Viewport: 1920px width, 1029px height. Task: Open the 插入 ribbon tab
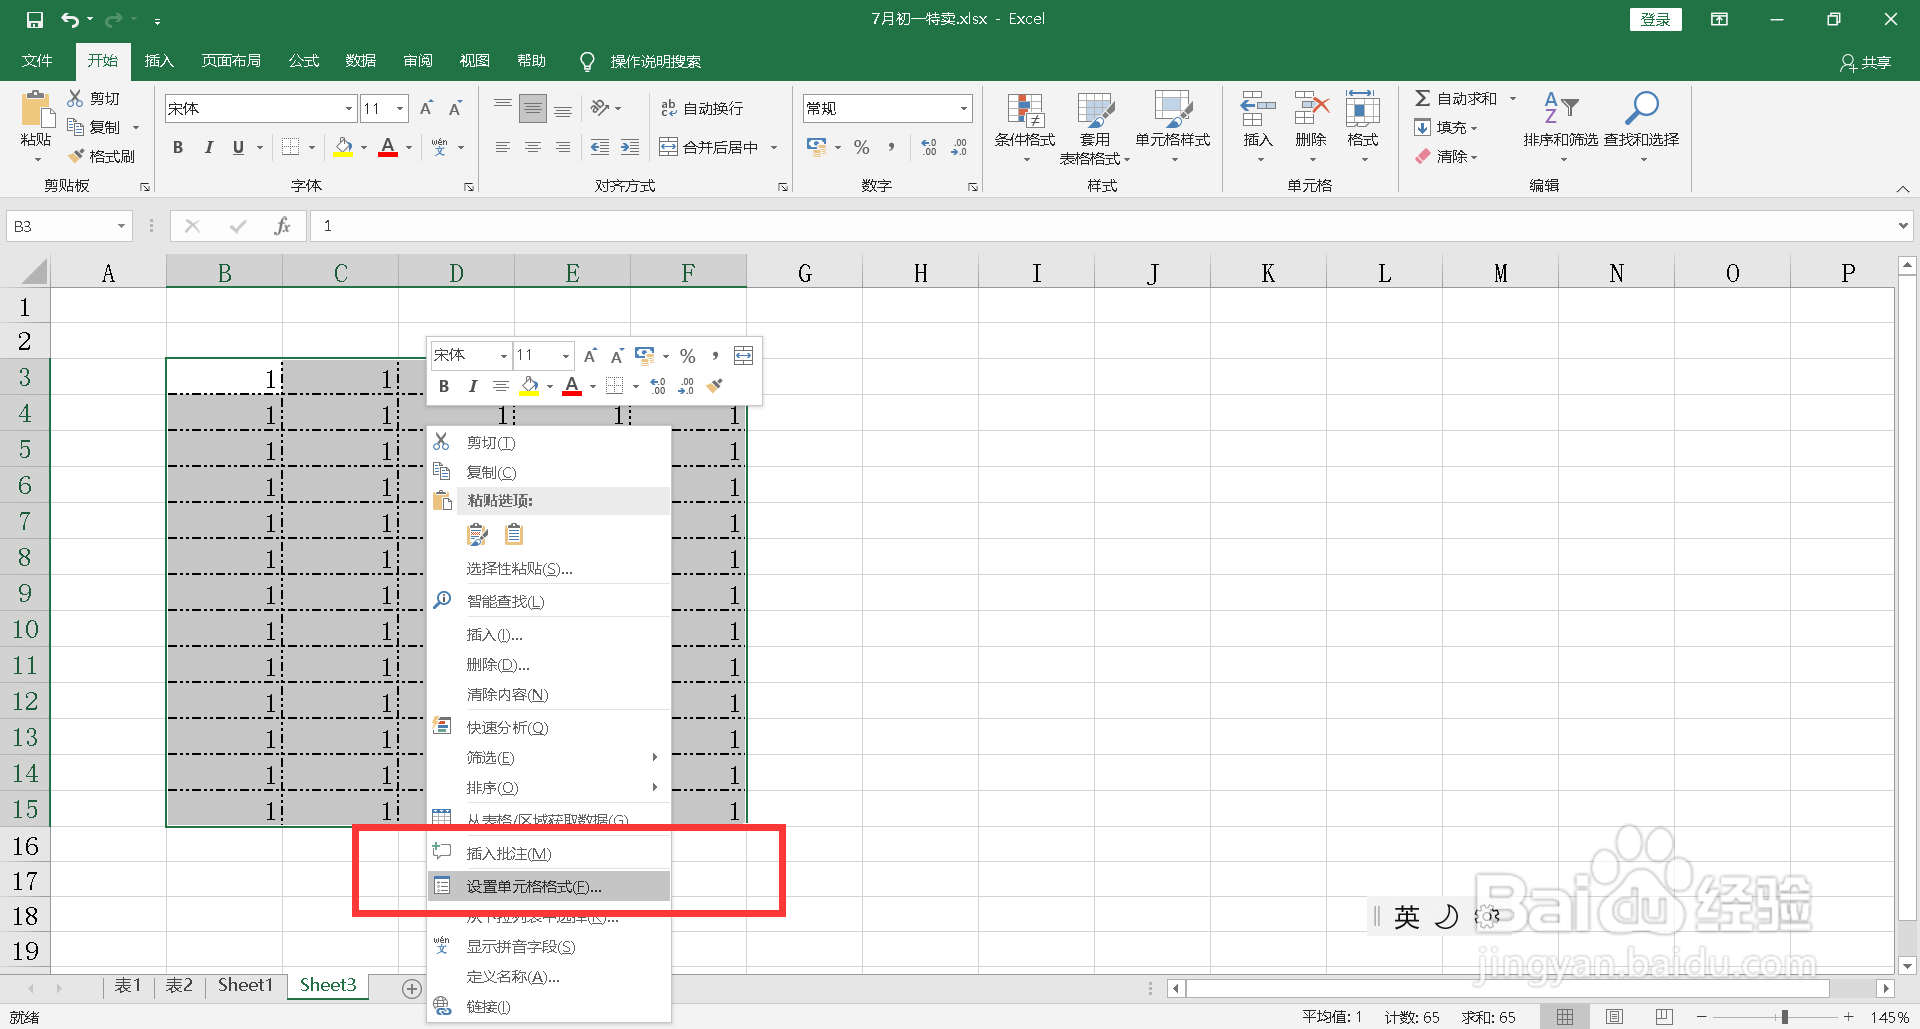point(159,61)
